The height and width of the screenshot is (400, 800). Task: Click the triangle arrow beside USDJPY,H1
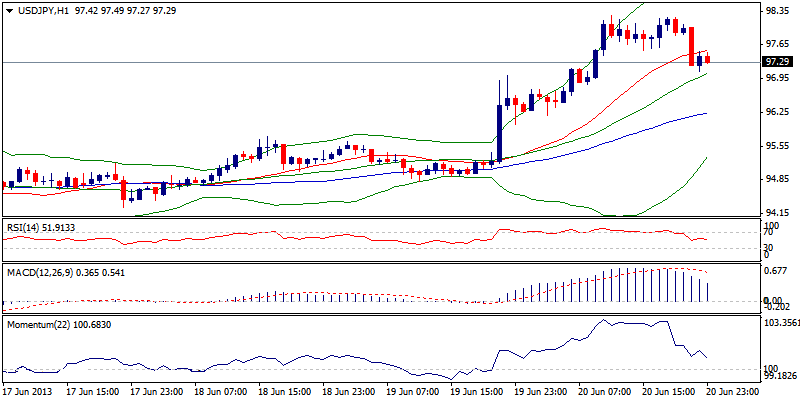10,9
